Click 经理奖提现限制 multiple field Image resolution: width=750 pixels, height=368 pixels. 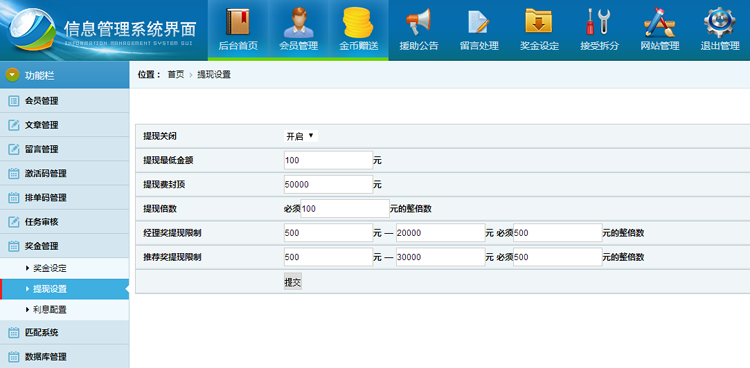[558, 233]
